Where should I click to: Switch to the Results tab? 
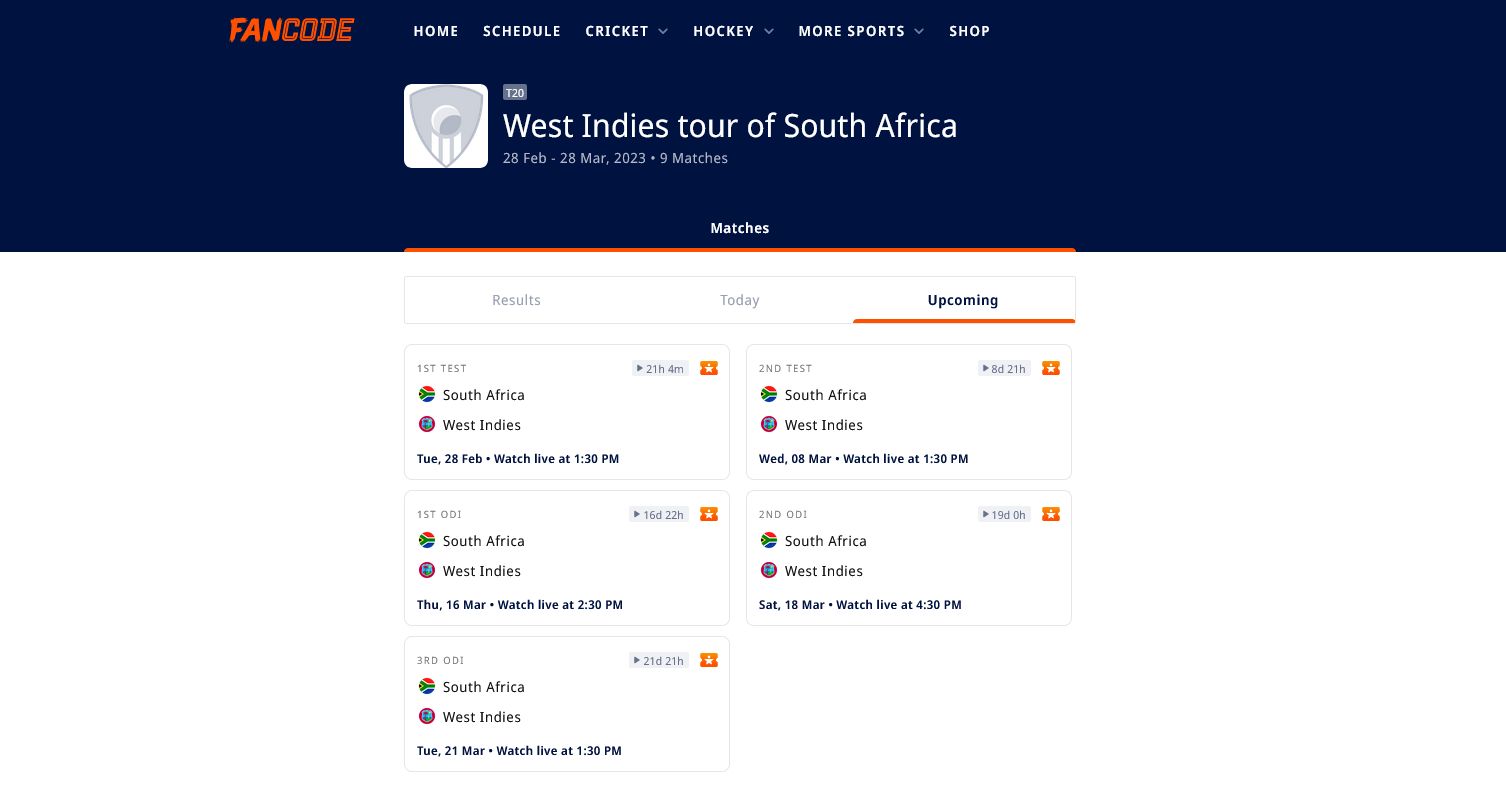tap(516, 300)
